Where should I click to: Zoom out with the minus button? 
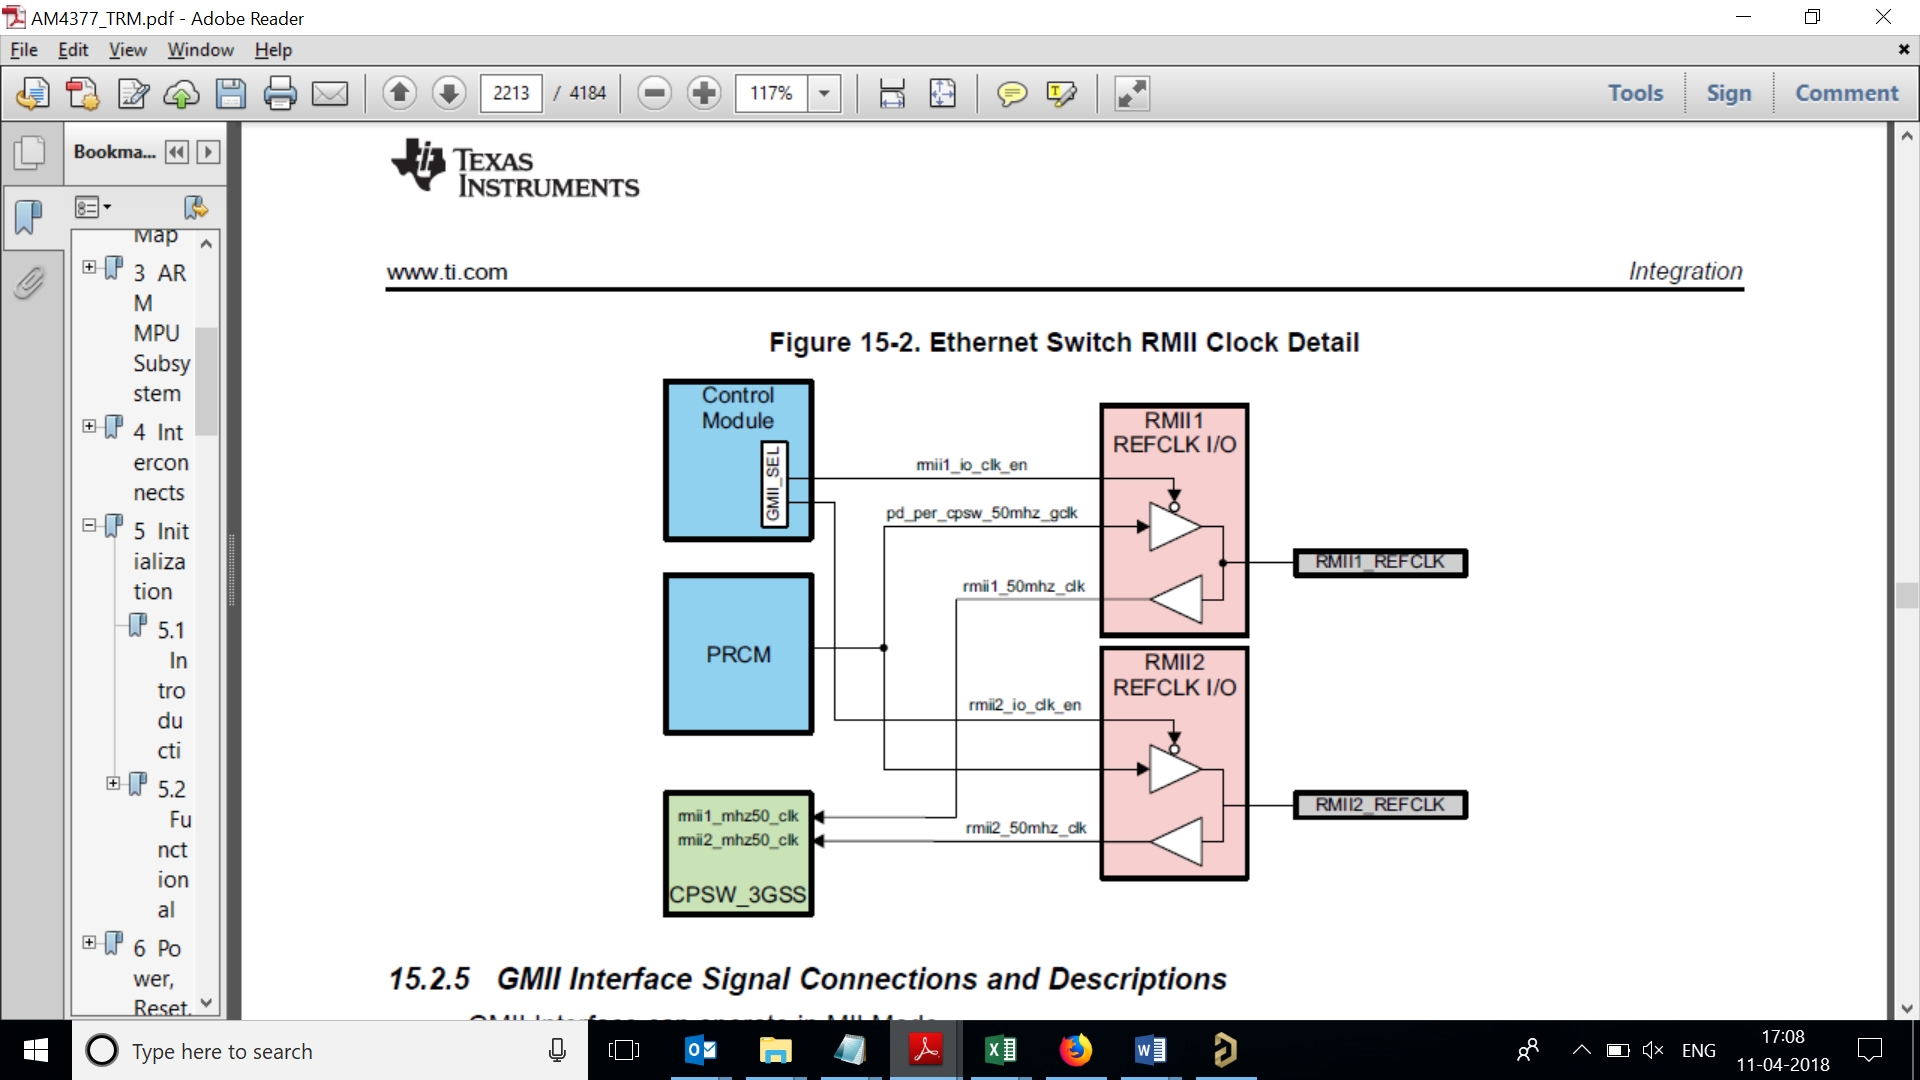(x=655, y=93)
